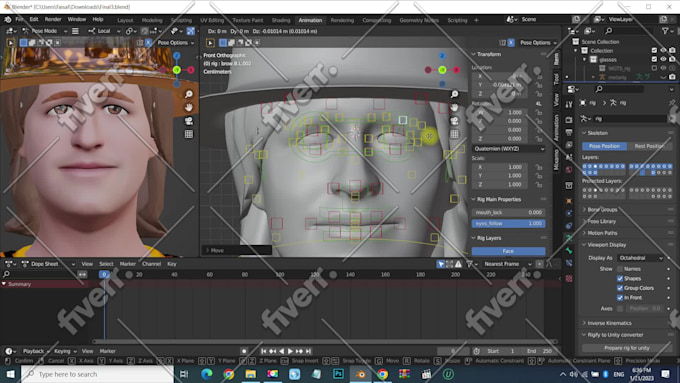Screen dimensions: 680x383
Task: Toggle the Axes checkbox in Viewport Display
Action: point(620,308)
